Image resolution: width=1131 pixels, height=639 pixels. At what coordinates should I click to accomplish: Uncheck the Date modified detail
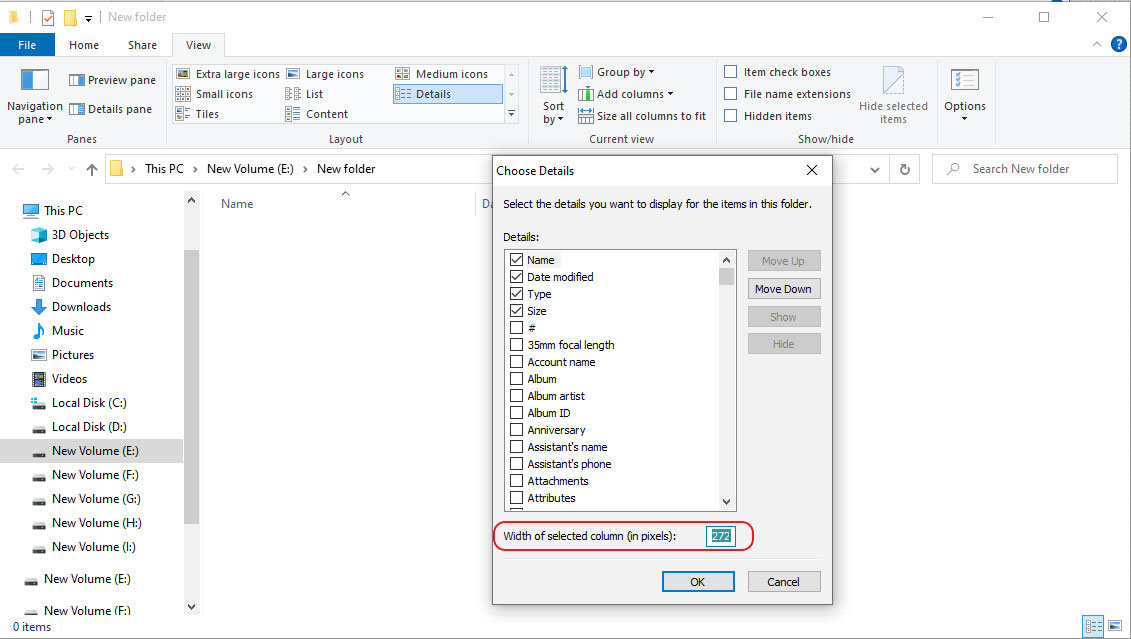tap(516, 277)
